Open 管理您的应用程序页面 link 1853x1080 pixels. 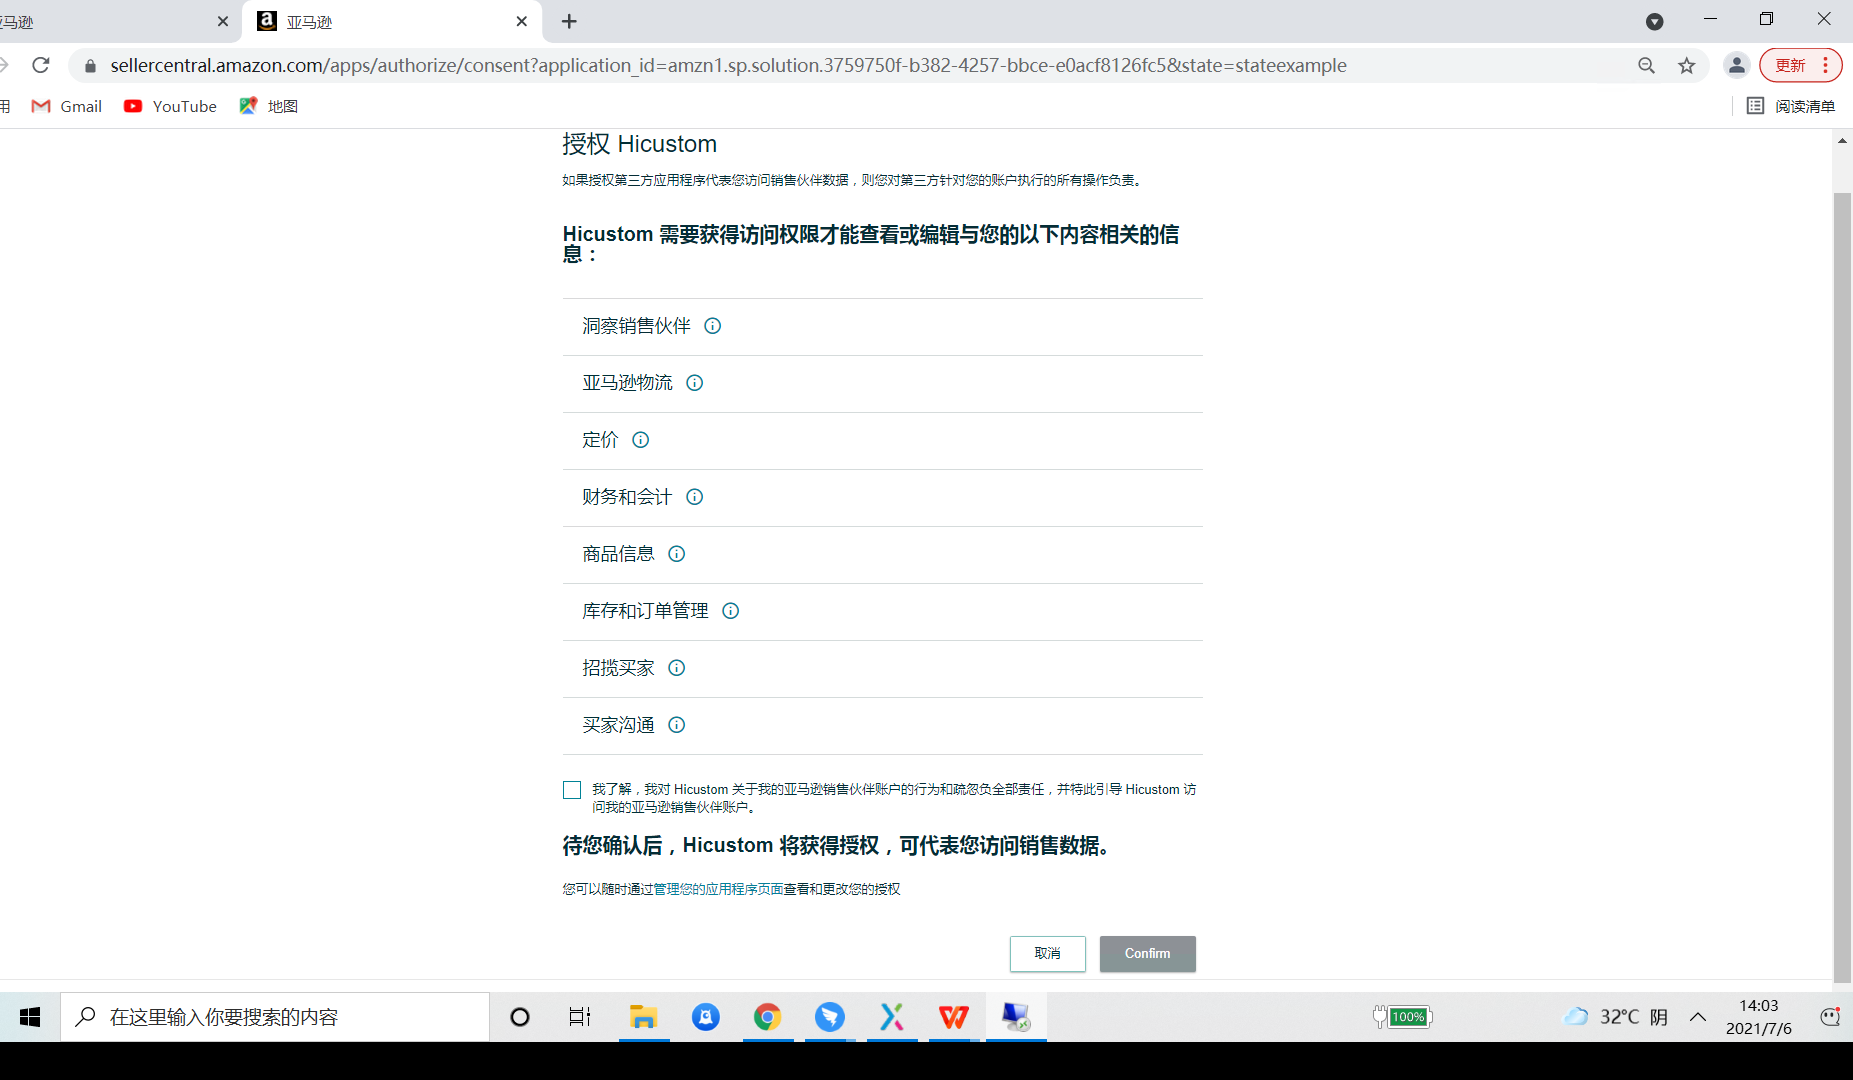coord(718,889)
